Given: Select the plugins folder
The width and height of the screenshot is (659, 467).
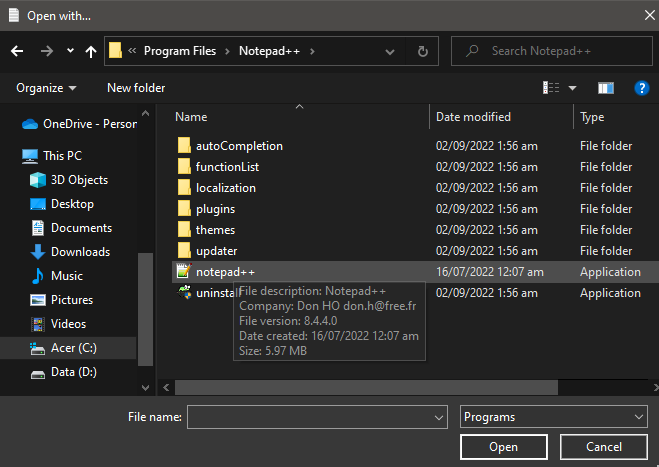Looking at the screenshot, I should click(215, 209).
